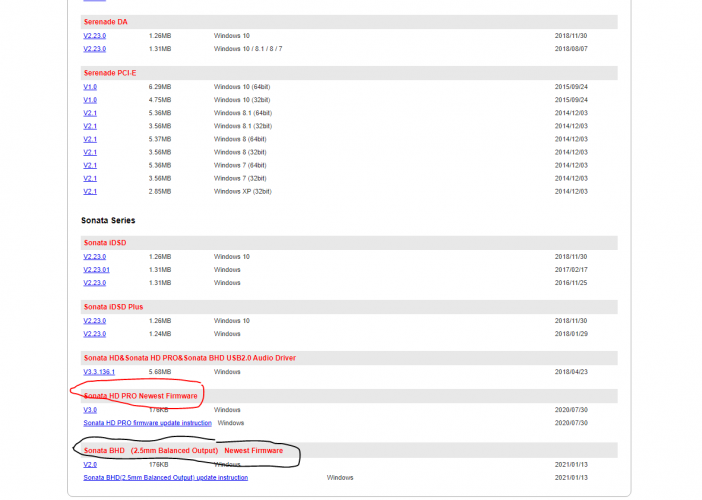
Task: Select V2.1 link for Windows 7 (64bit)
Action: 90,165
